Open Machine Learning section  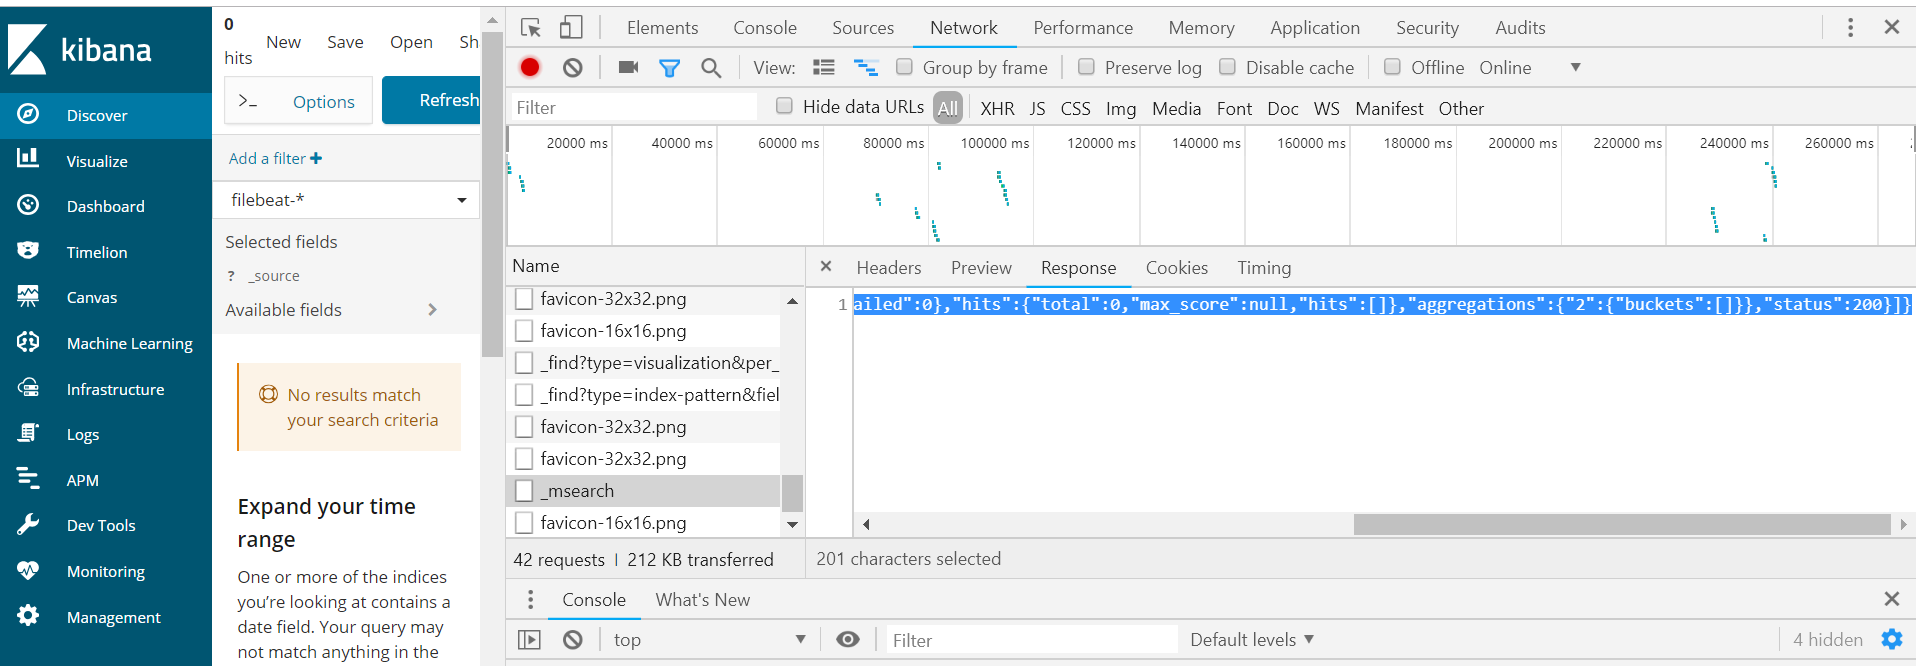tap(105, 343)
